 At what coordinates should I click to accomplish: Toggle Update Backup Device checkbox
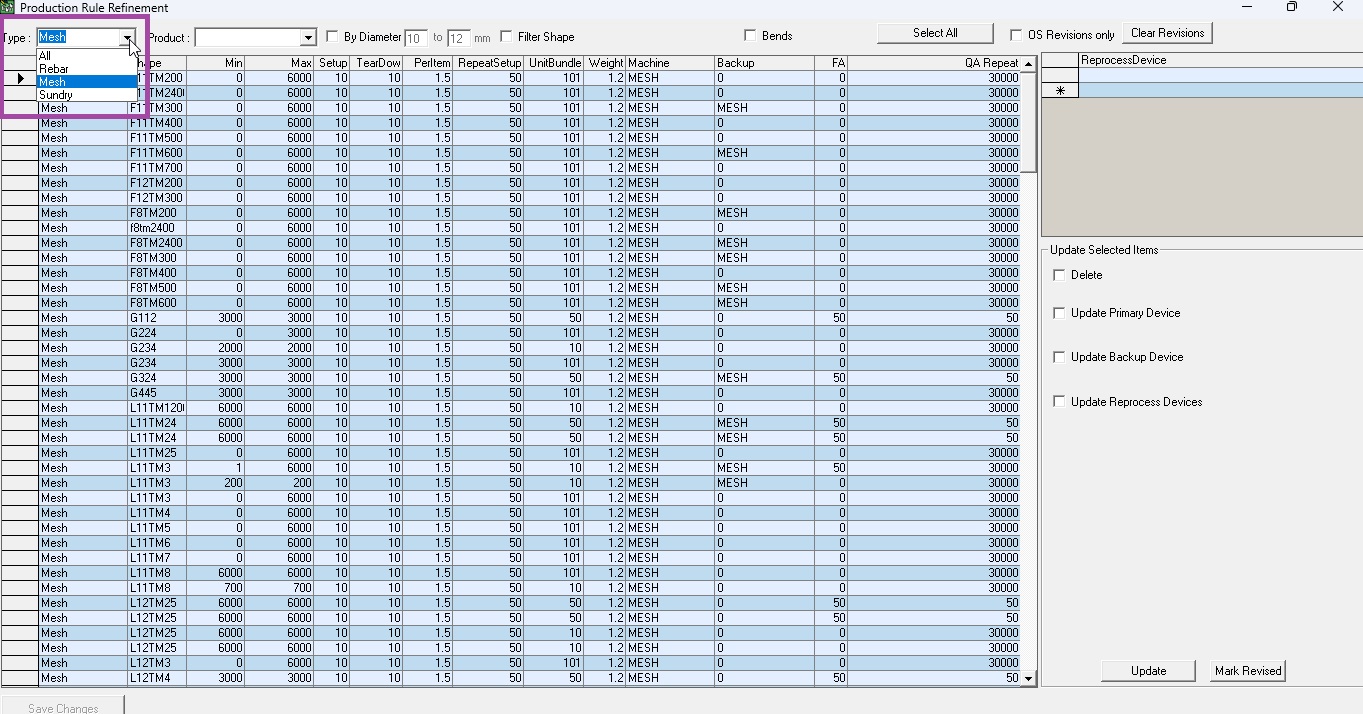pos(1060,357)
